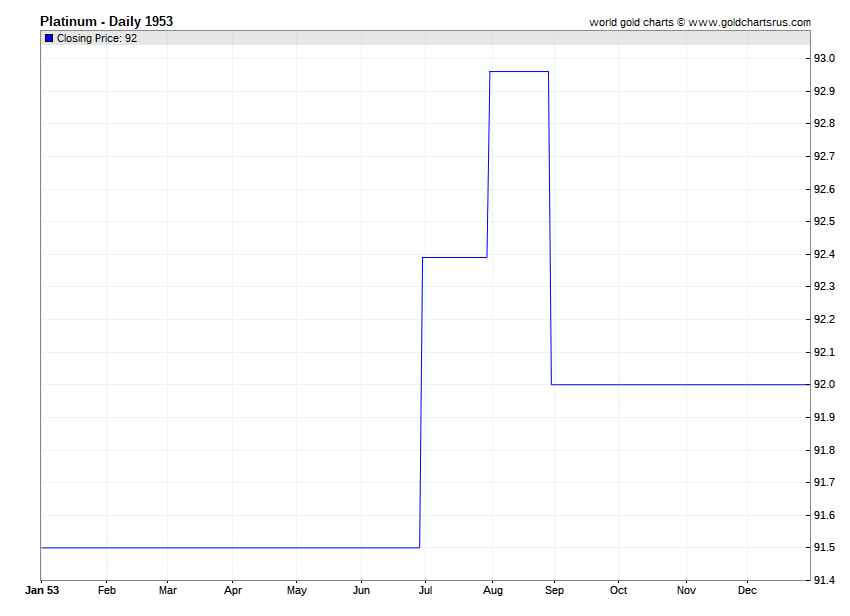Click the 92.3 y-axis value

pos(824,286)
